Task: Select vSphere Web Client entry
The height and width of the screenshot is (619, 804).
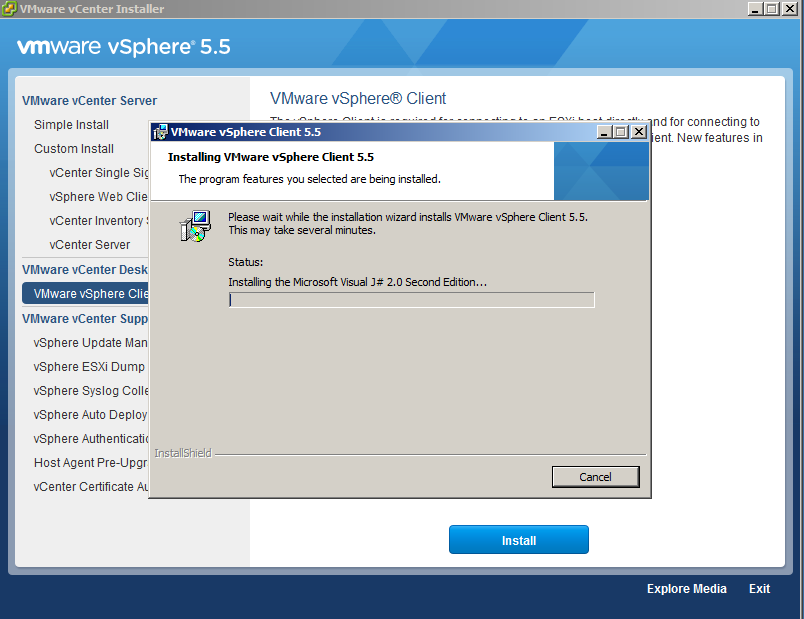Action: (98, 197)
